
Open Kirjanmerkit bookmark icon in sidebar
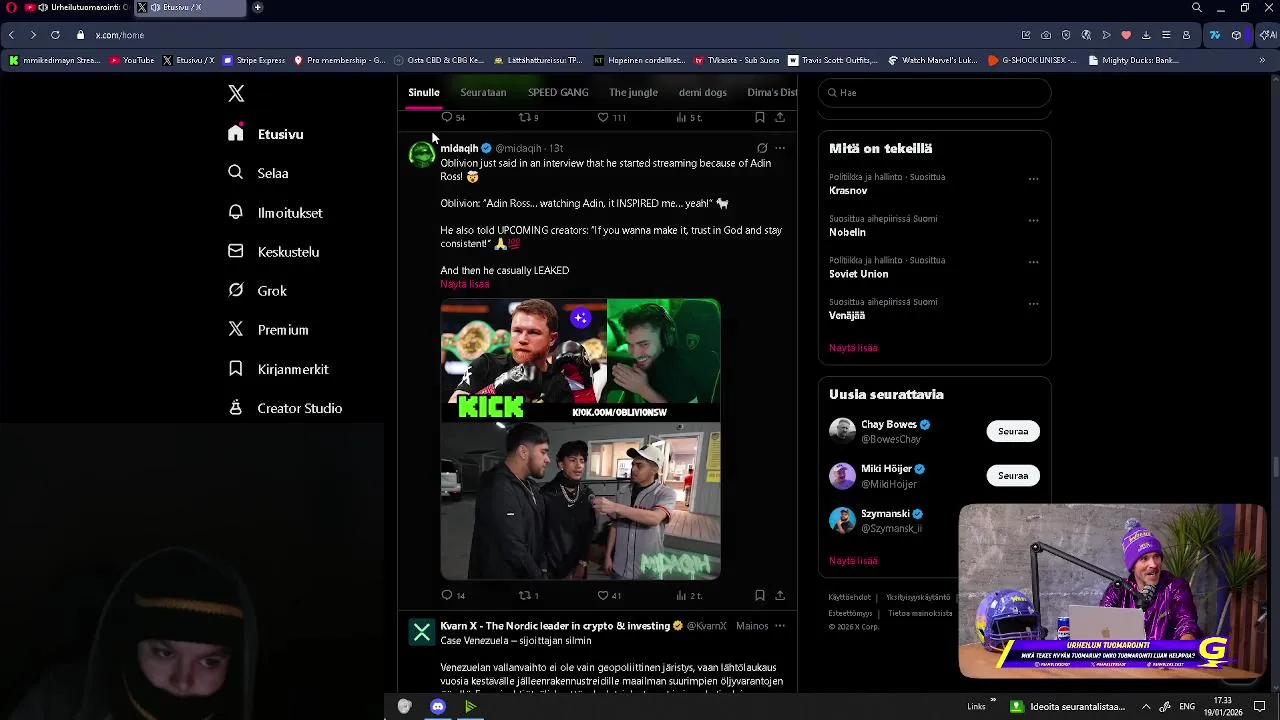tap(236, 369)
